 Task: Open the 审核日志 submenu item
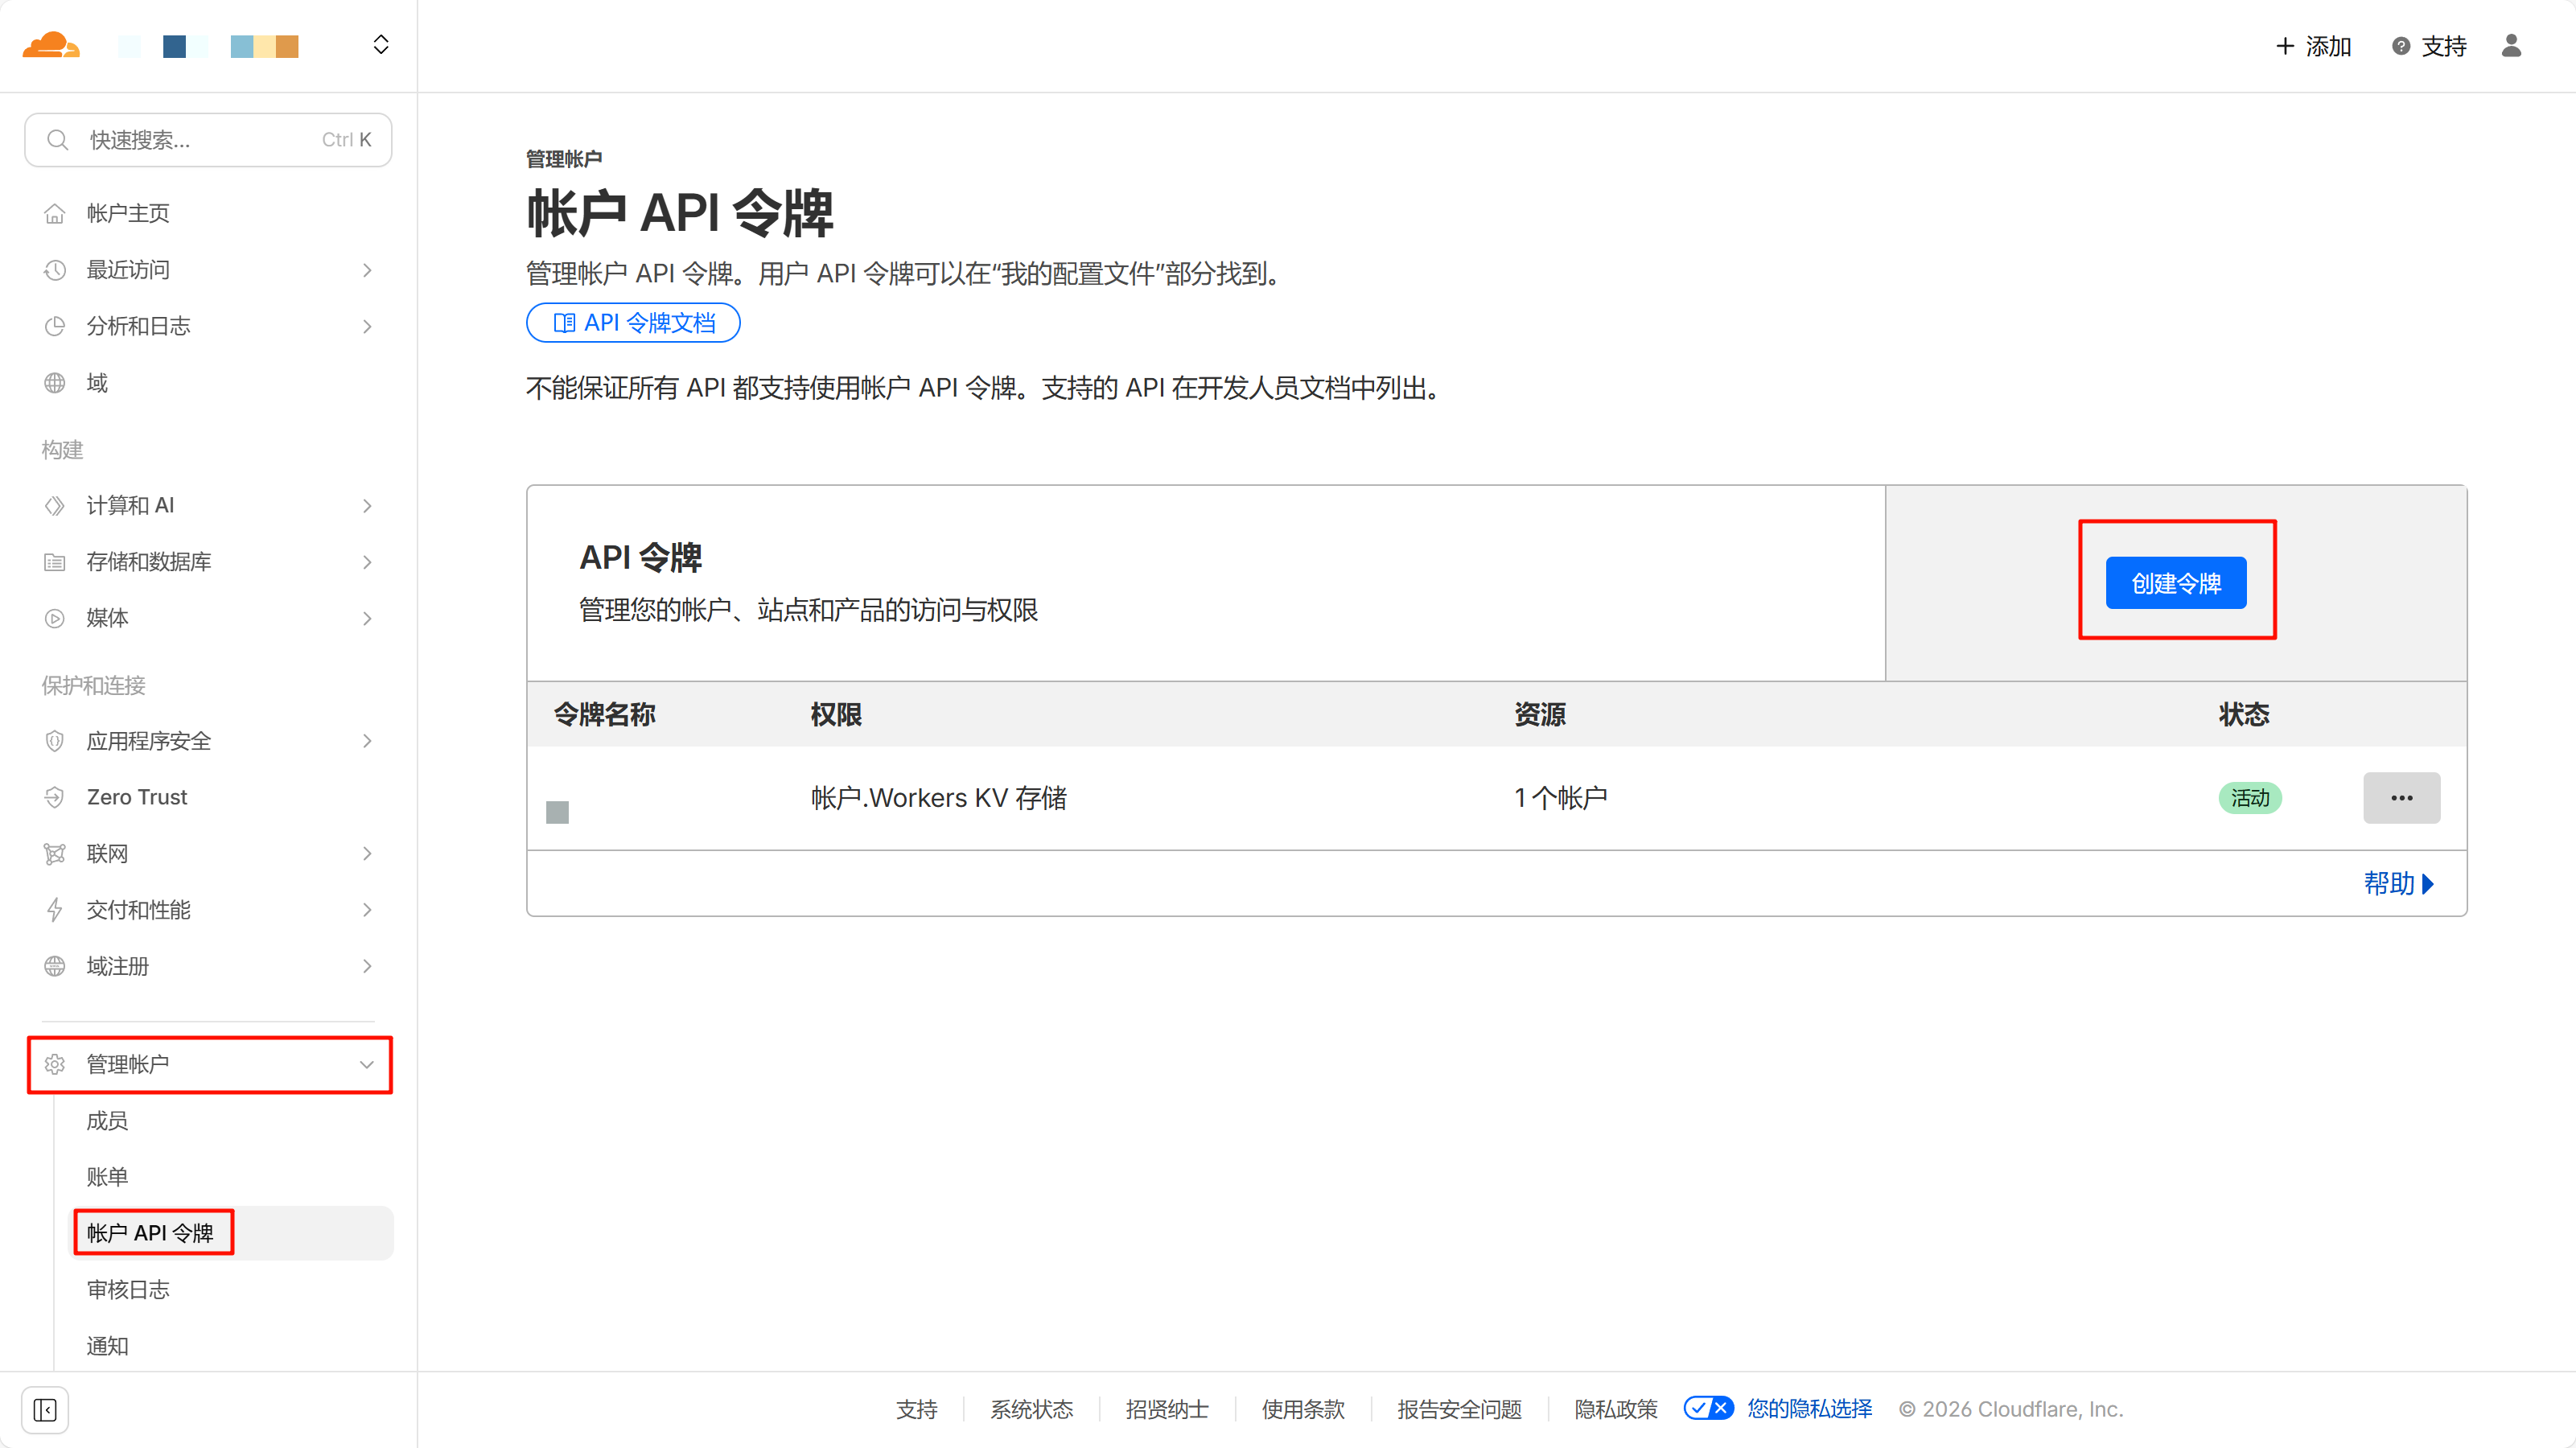click(x=128, y=1289)
